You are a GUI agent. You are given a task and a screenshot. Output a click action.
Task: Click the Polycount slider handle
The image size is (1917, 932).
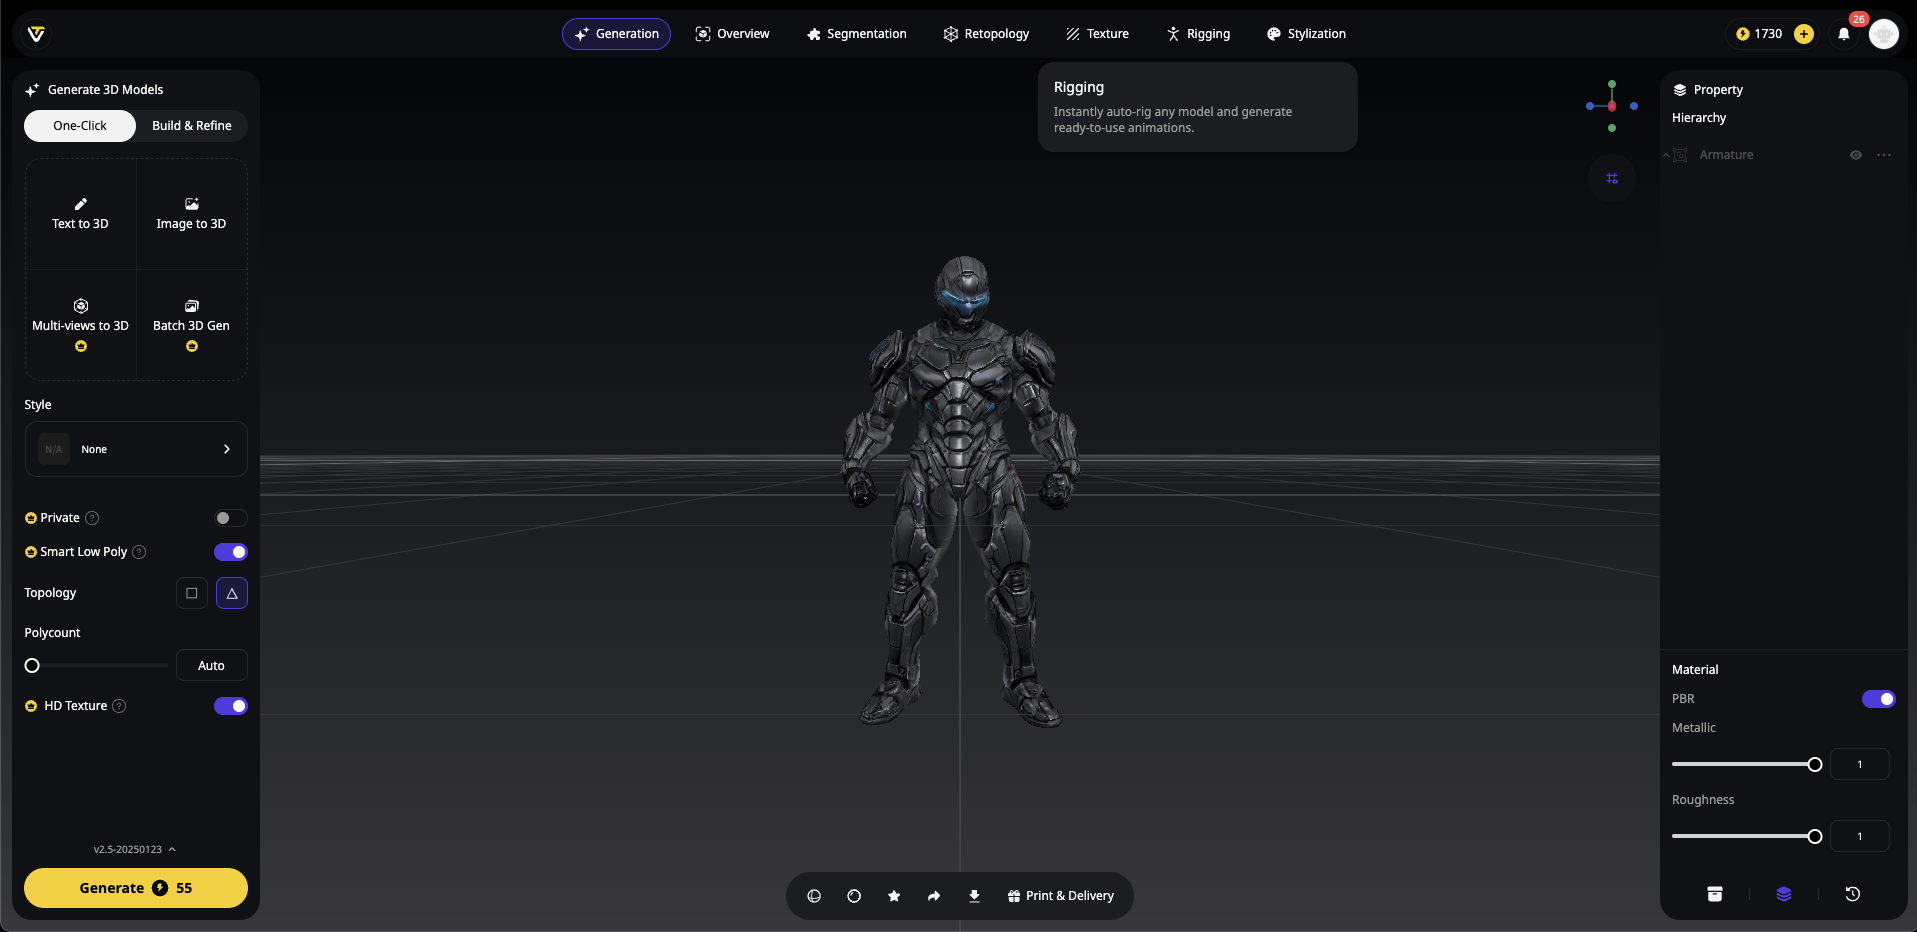coord(32,665)
